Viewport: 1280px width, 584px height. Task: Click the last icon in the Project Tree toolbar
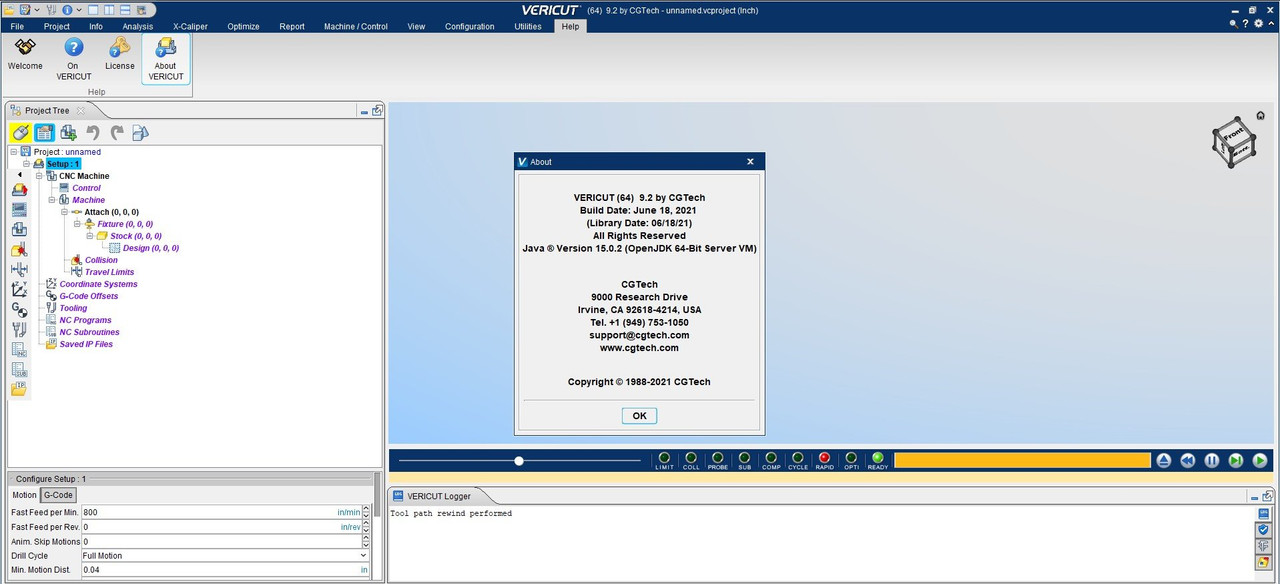click(x=141, y=132)
